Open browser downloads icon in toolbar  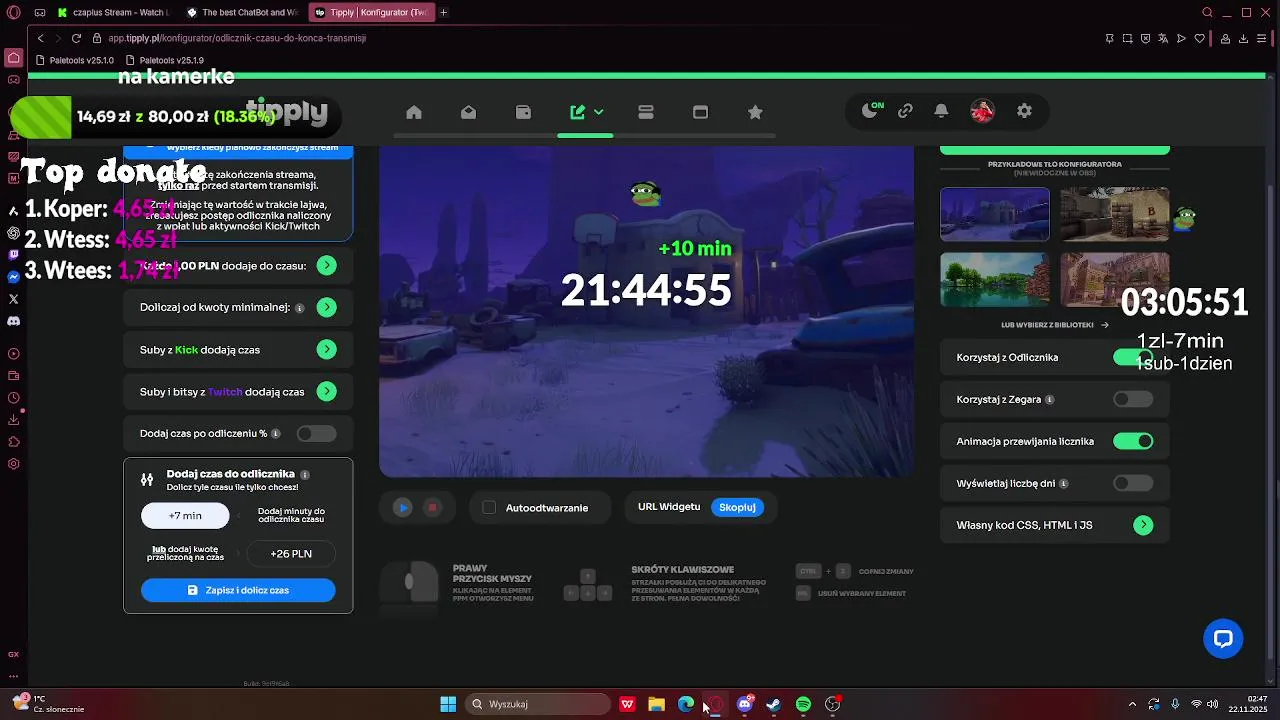[x=1244, y=38]
